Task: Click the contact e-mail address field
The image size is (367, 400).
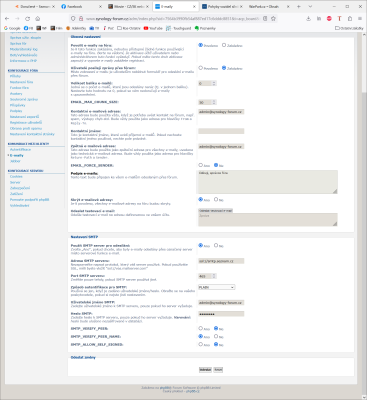Action: pos(221,112)
